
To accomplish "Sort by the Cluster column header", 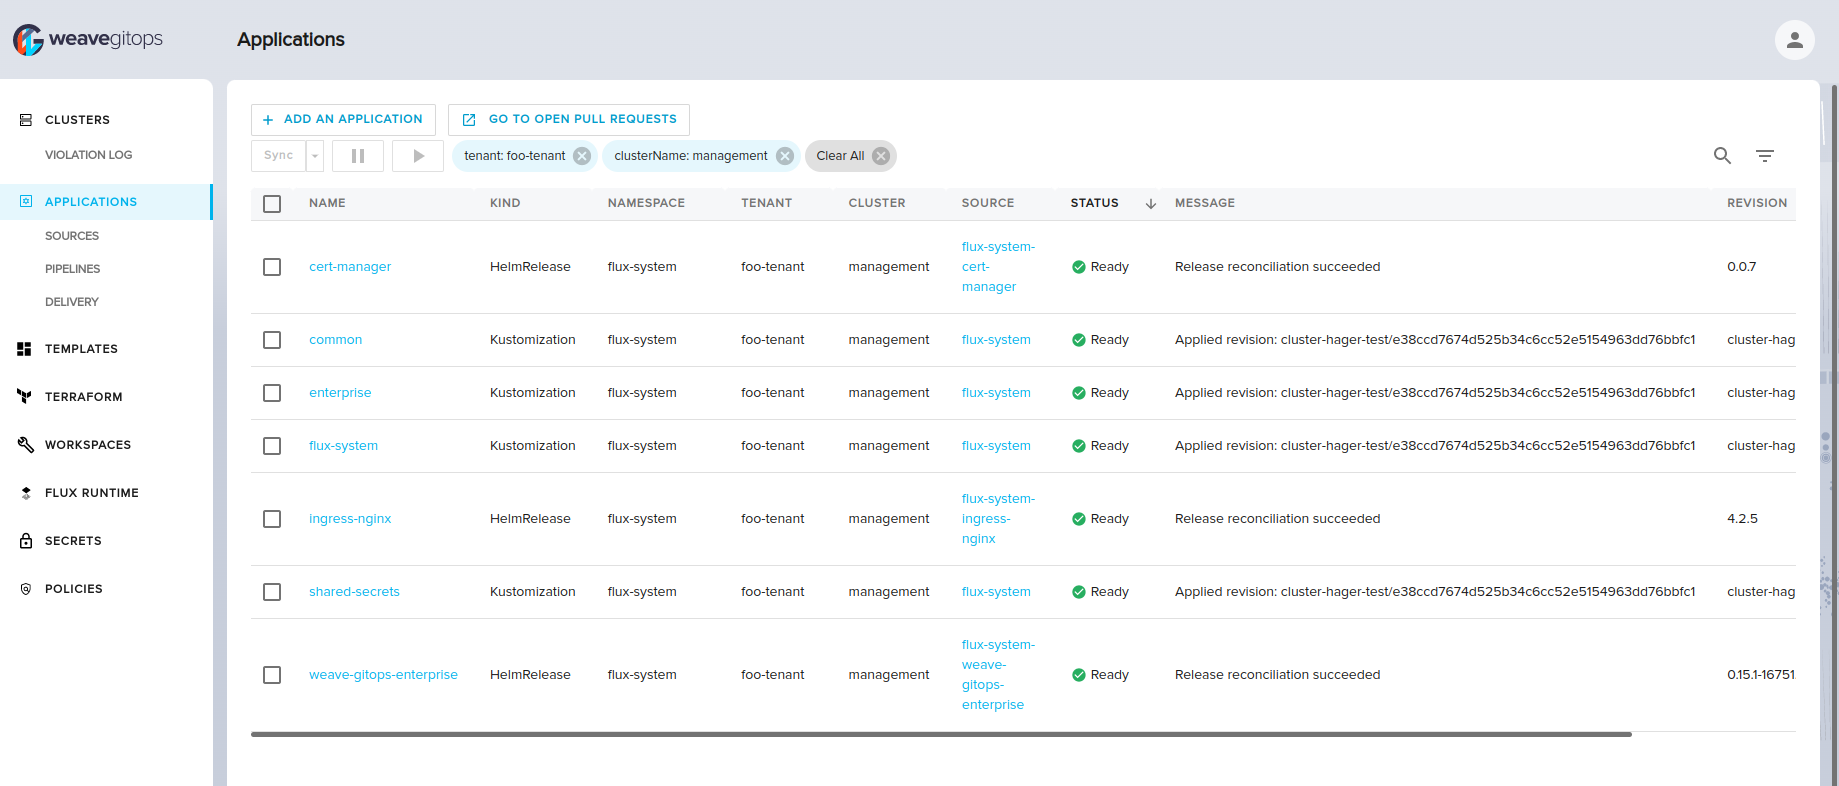I will 877,203.
